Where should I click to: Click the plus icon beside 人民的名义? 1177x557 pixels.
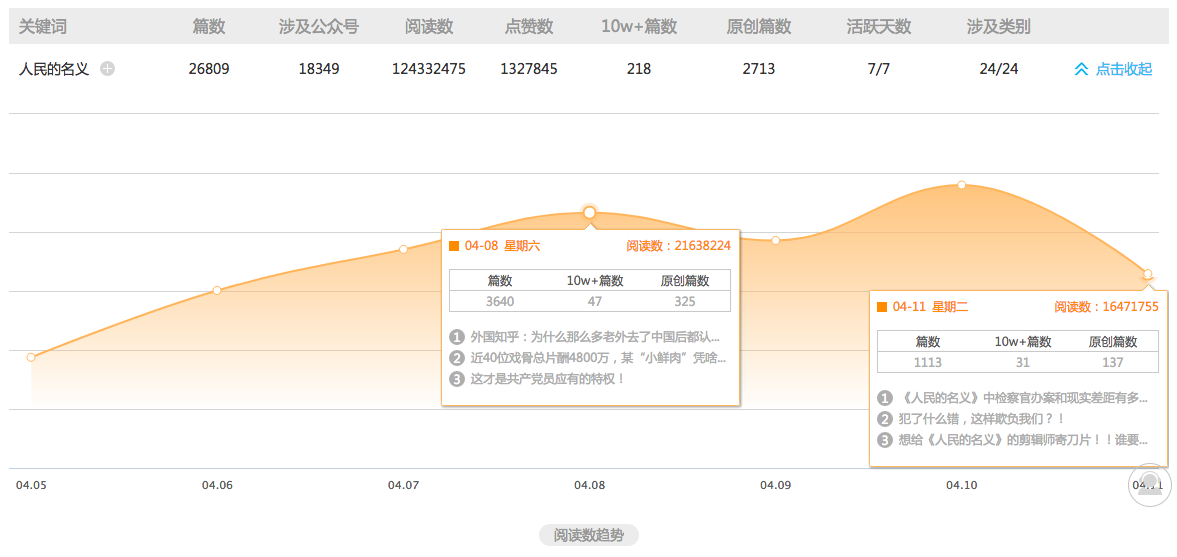108,69
